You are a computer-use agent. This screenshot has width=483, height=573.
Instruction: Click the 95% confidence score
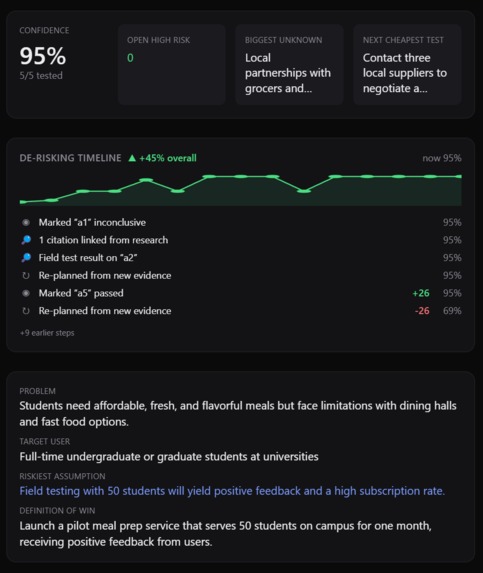[43, 56]
